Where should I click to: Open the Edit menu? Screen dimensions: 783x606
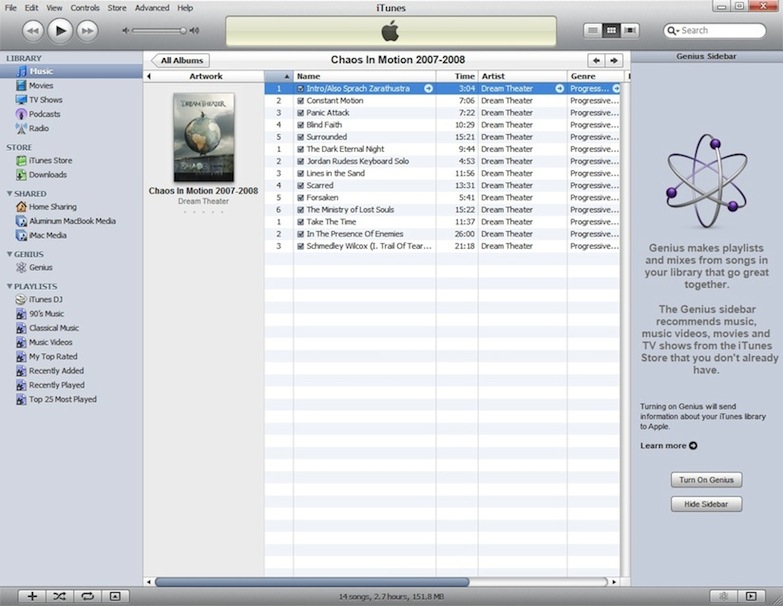pyautogui.click(x=31, y=8)
